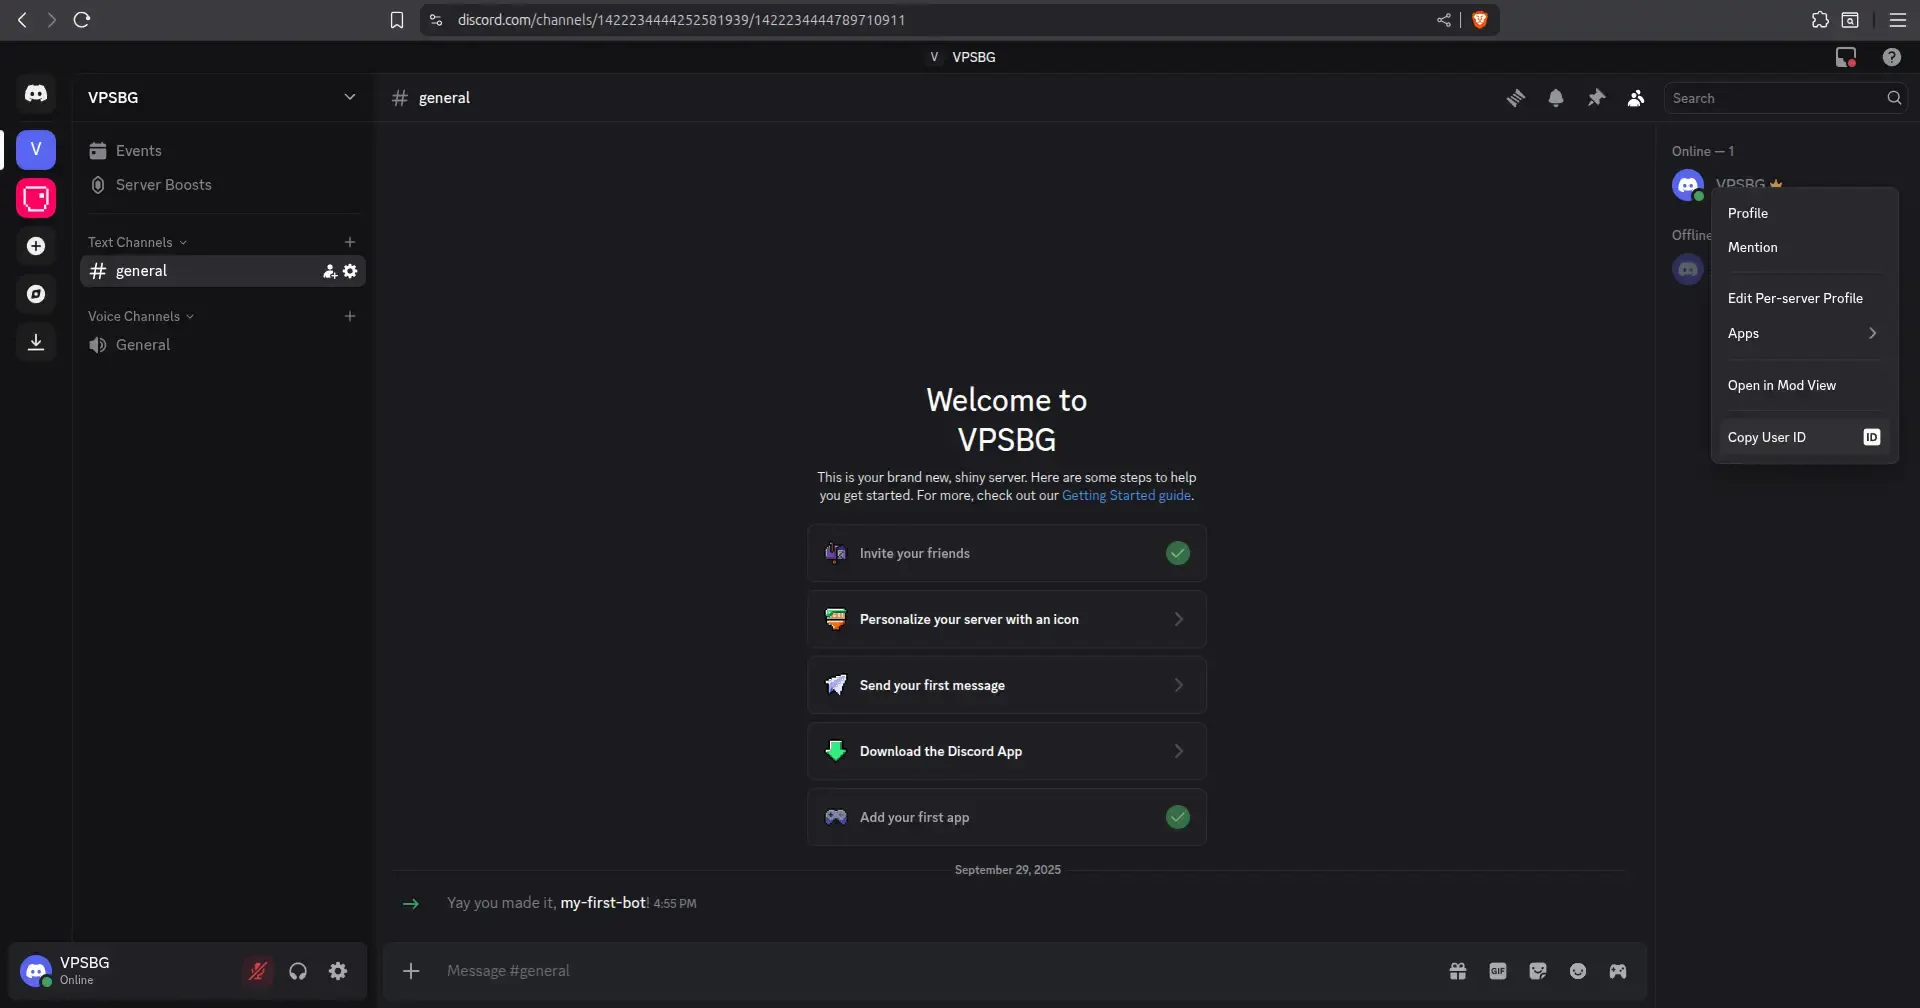Click Discover servers compass icon
The image size is (1920, 1008).
tap(36, 294)
